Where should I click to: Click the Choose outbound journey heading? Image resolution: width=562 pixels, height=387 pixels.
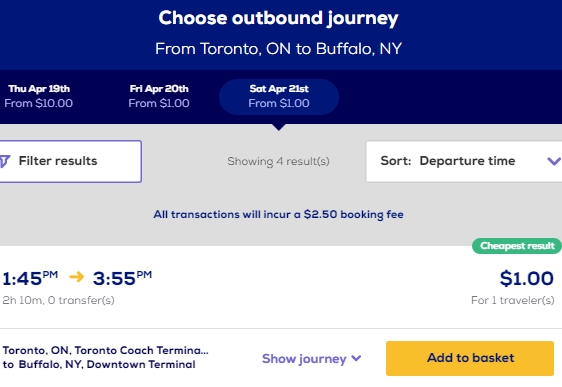[278, 18]
